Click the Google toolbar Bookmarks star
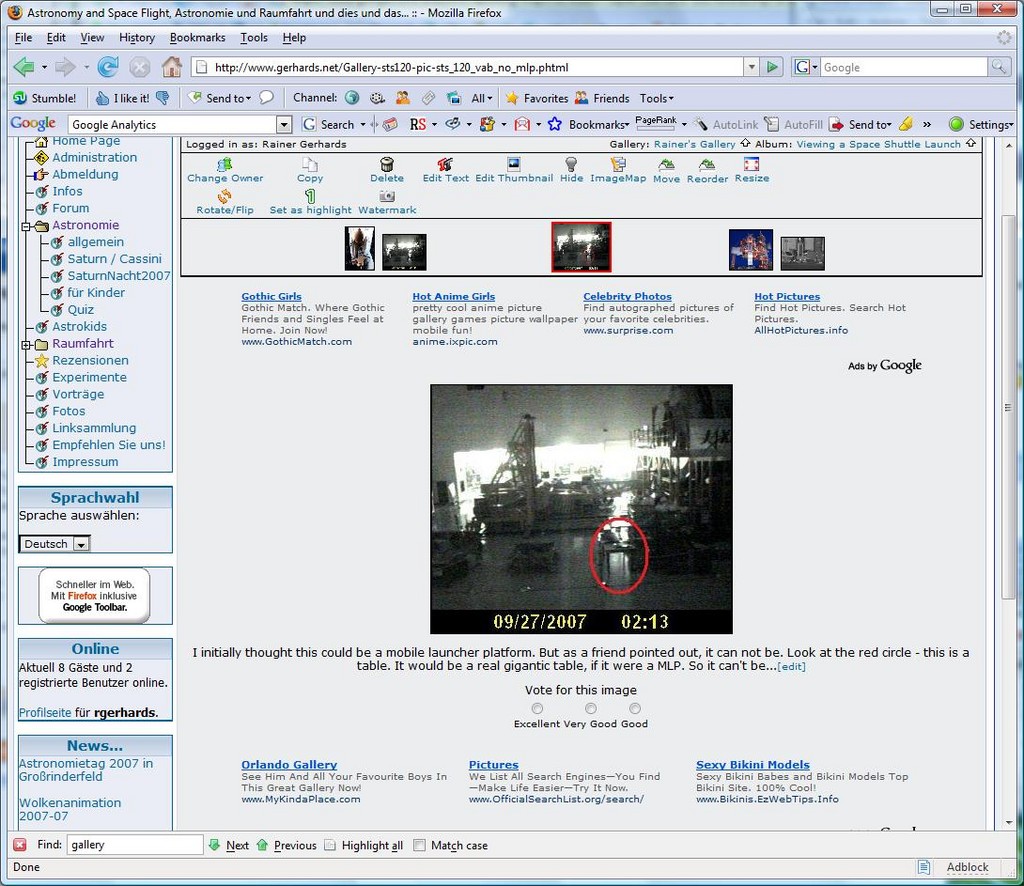 point(554,124)
